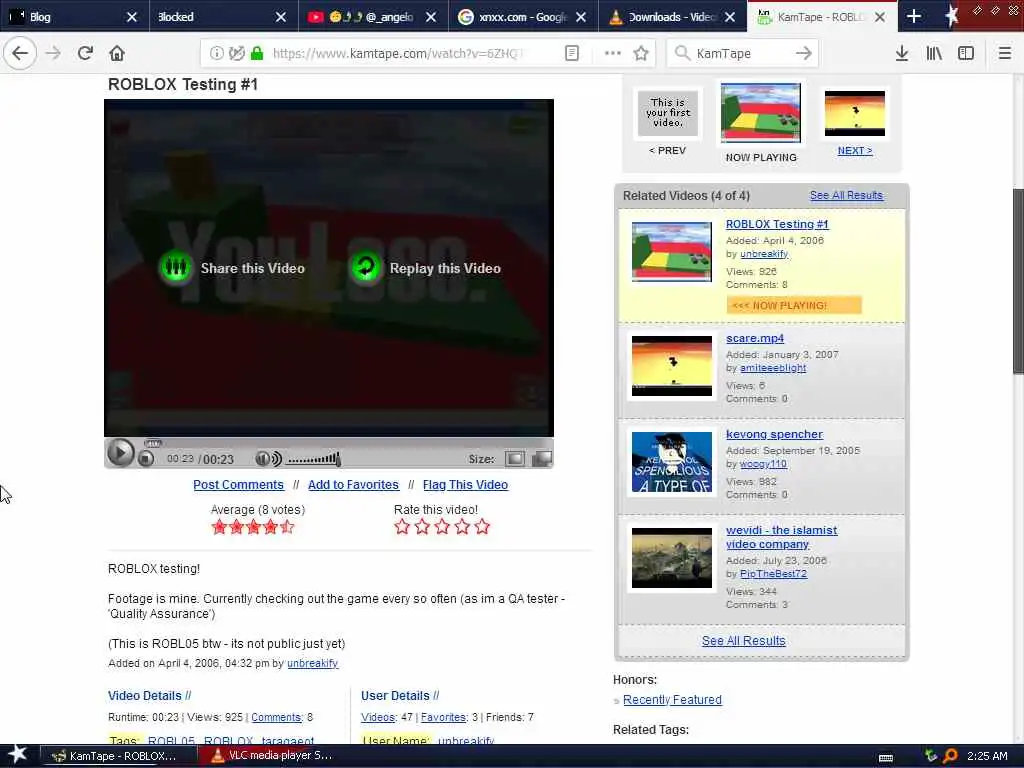Open the downloads arrow in toolbar
Viewport: 1024px width, 768px height.
[902, 53]
